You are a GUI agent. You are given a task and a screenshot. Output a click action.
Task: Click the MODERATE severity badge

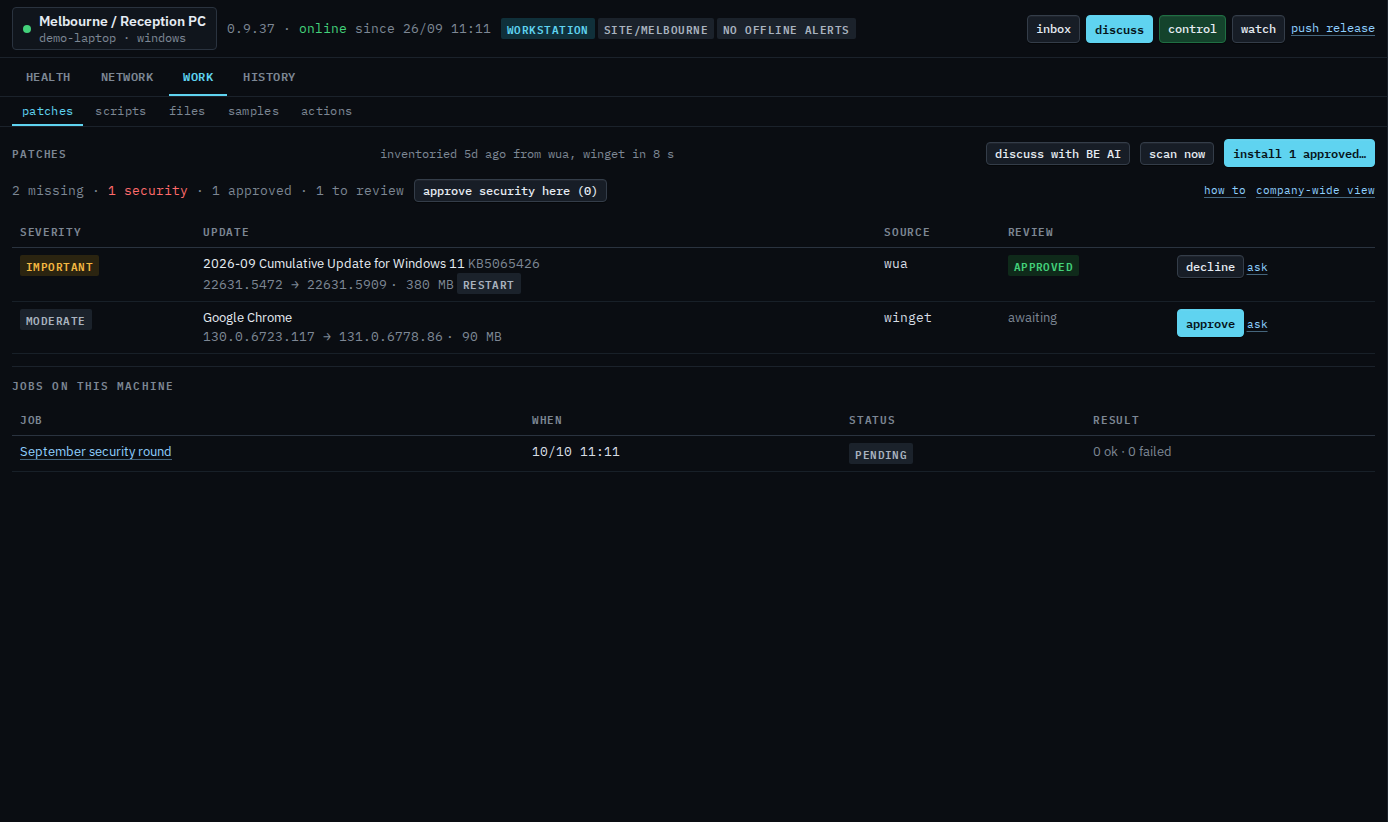pos(56,320)
